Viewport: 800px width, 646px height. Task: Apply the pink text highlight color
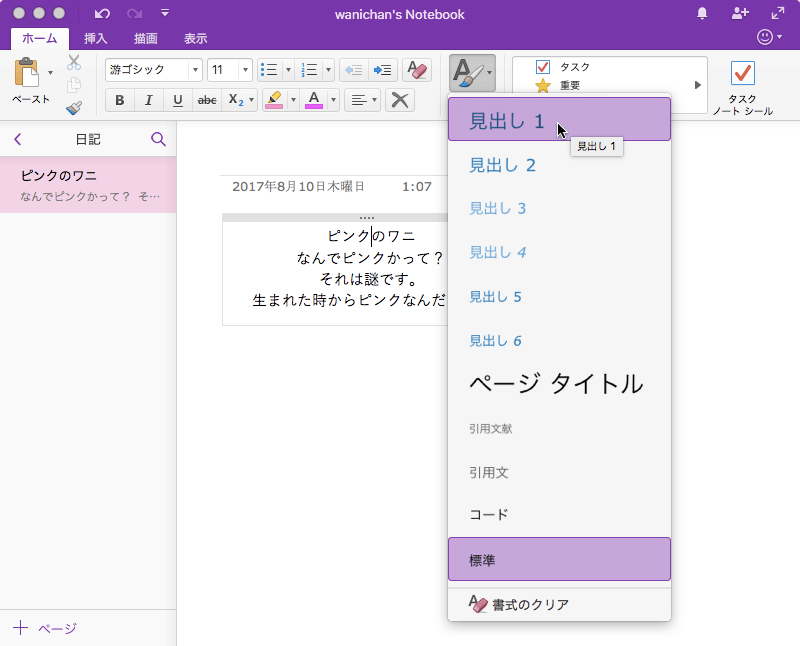click(273, 100)
